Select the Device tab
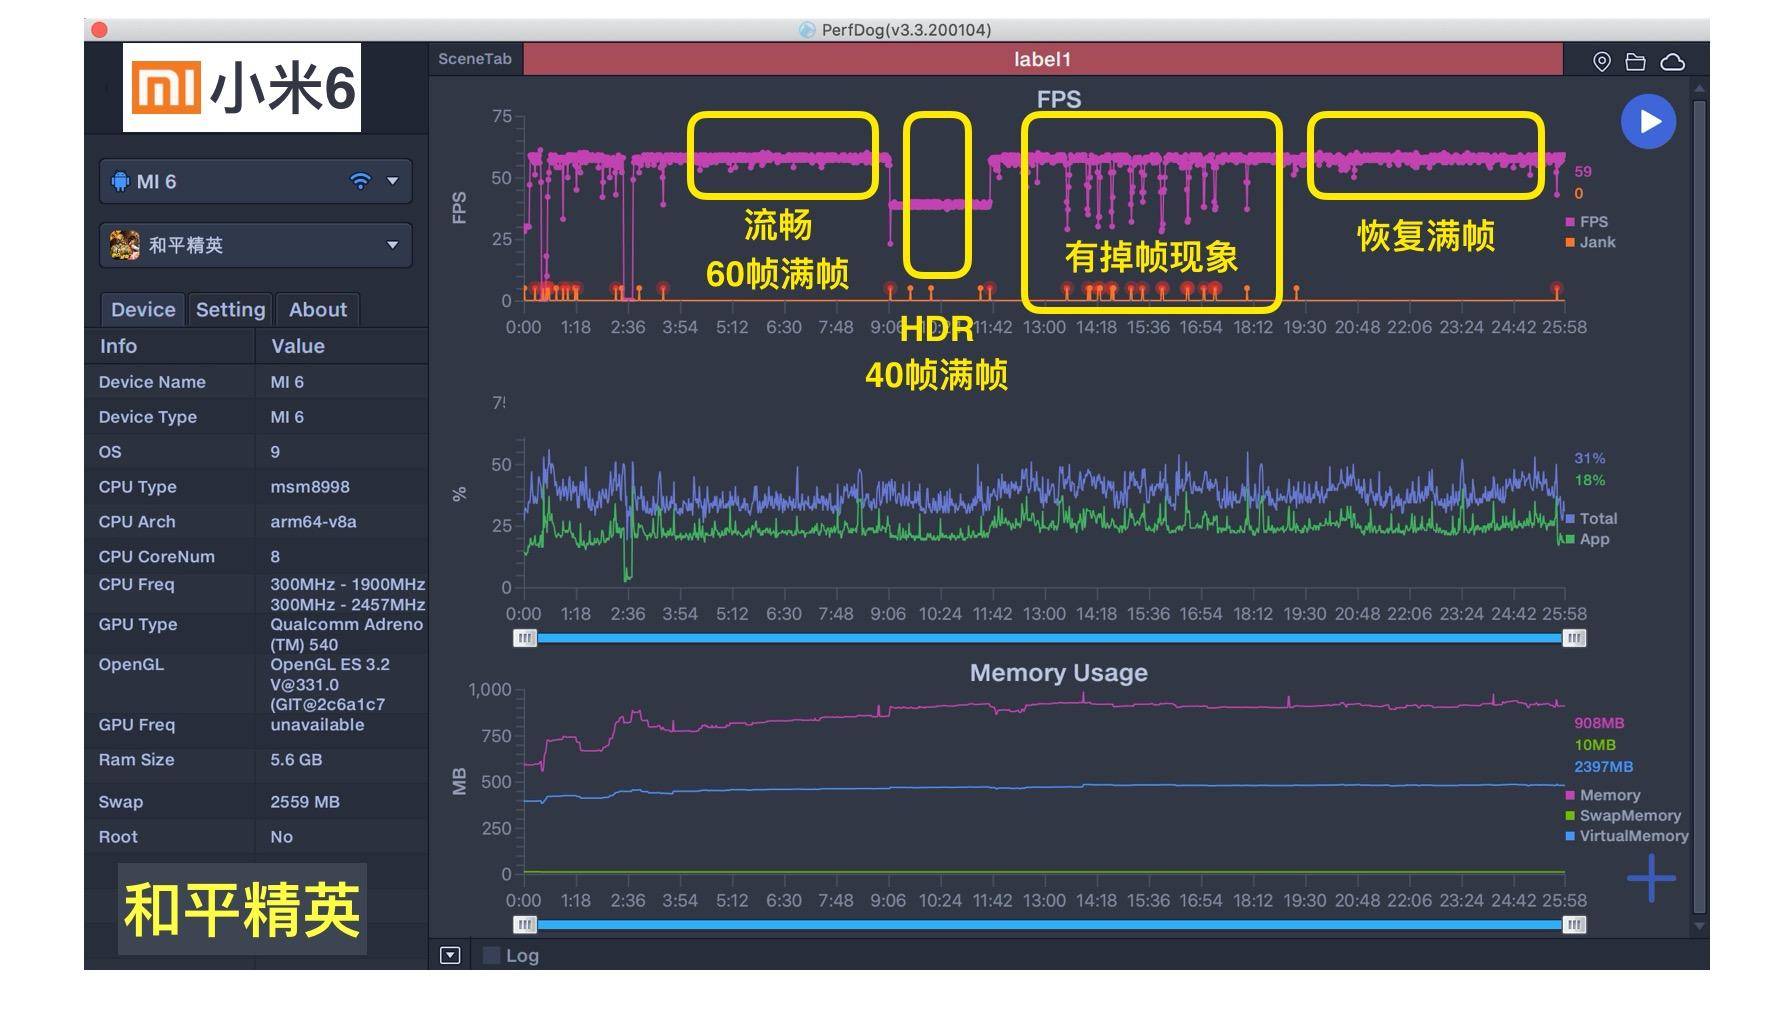Screen dimensions: 1786x1010 click(143, 310)
